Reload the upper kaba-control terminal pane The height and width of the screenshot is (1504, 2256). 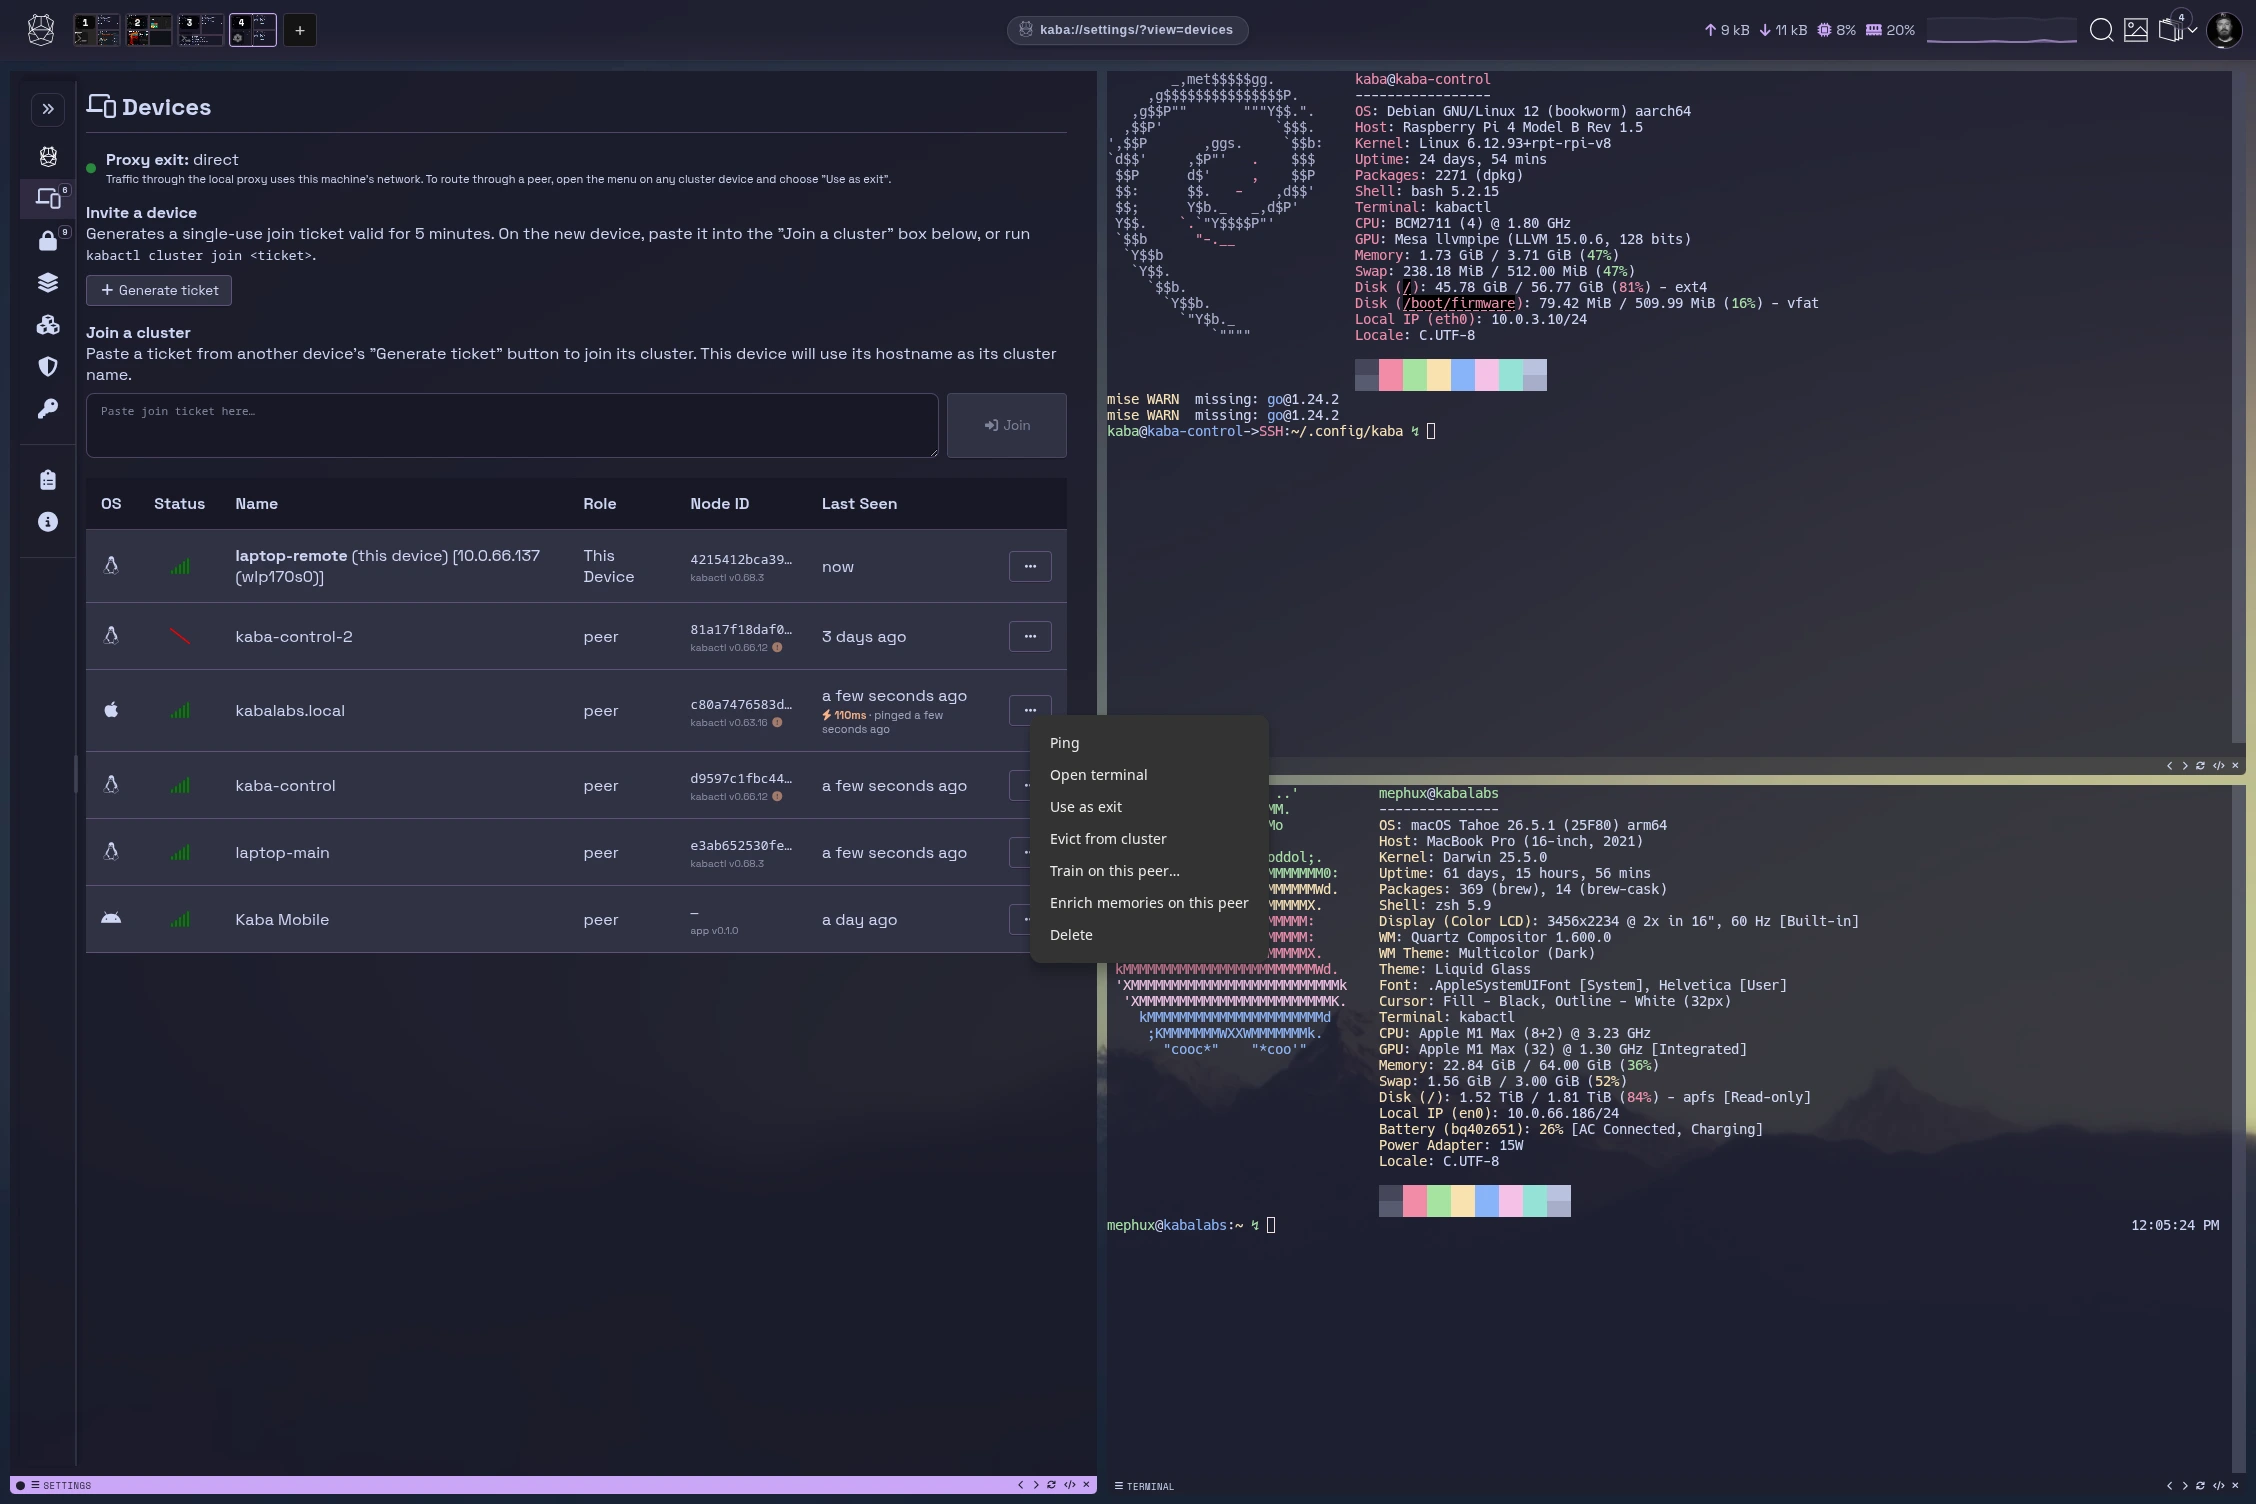click(x=2200, y=766)
